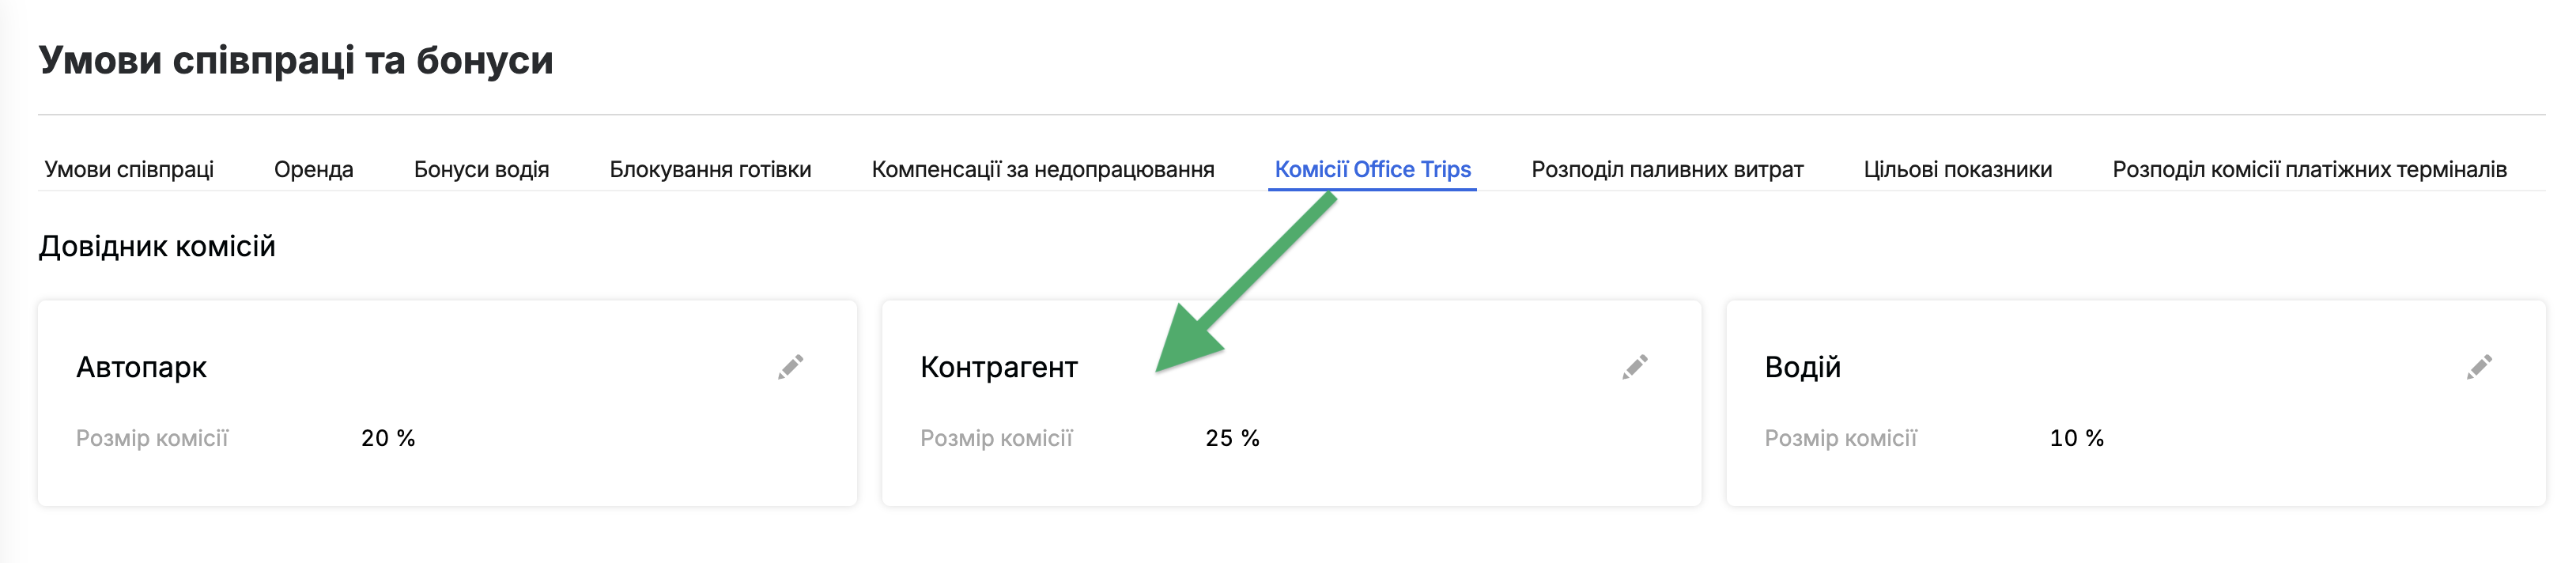This screenshot has width=2576, height=563.
Task: Open Компенсації за недопрацювання tab
Action: [1043, 169]
